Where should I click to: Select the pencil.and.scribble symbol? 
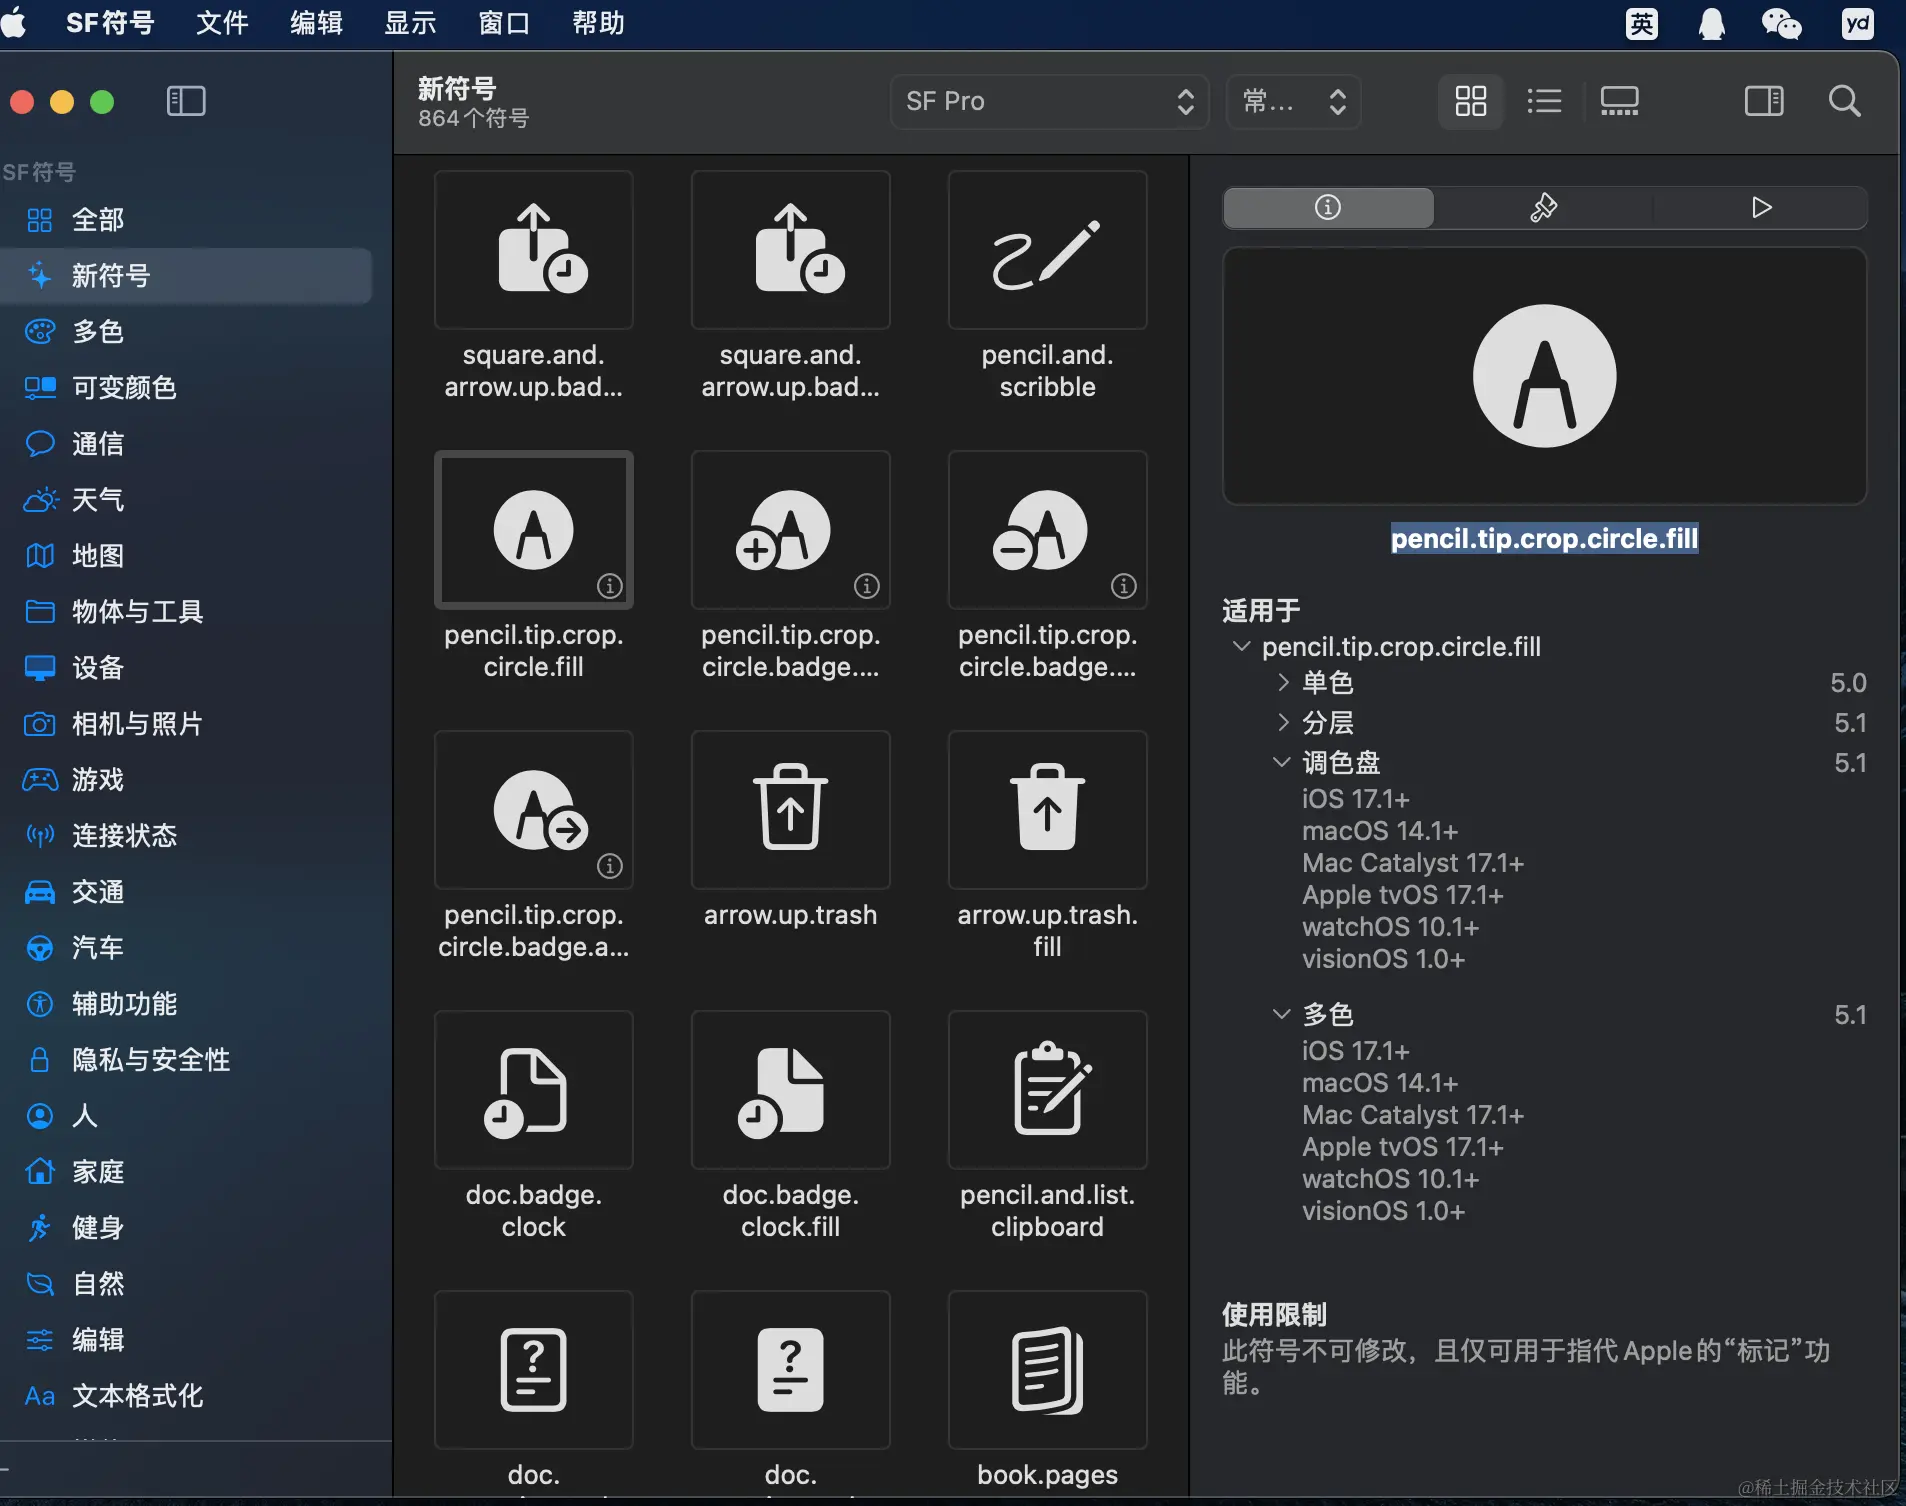coord(1047,250)
